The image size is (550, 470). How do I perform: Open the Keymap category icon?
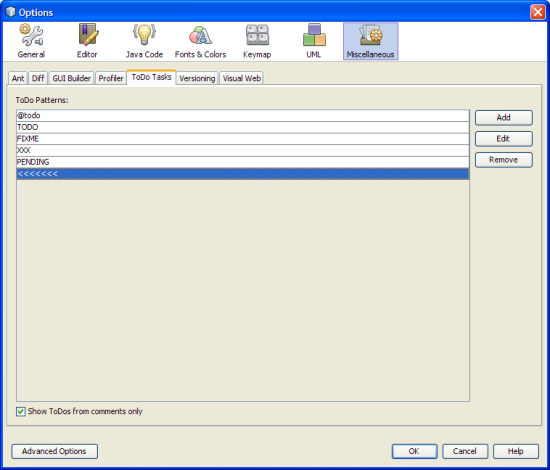[x=257, y=41]
